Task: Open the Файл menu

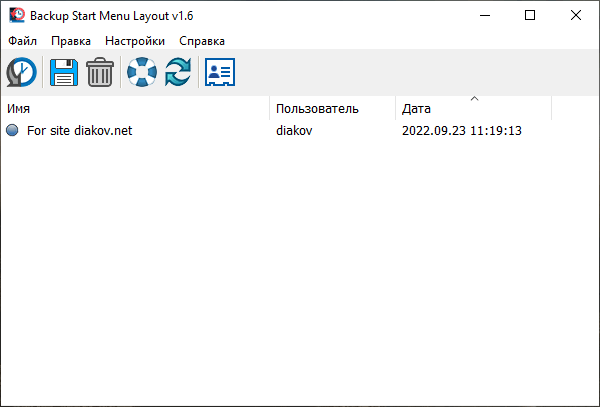Action: (x=22, y=41)
